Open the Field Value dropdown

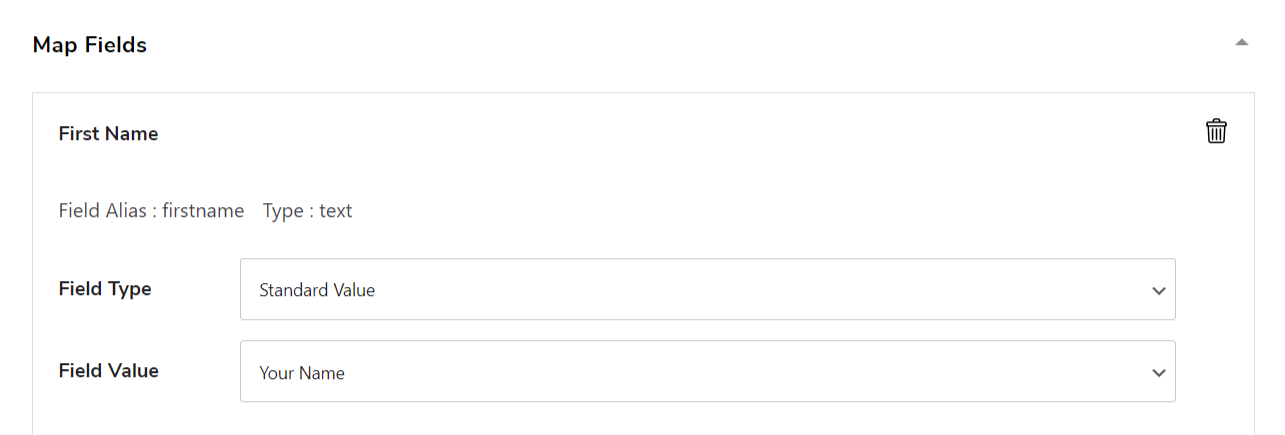(x=708, y=372)
